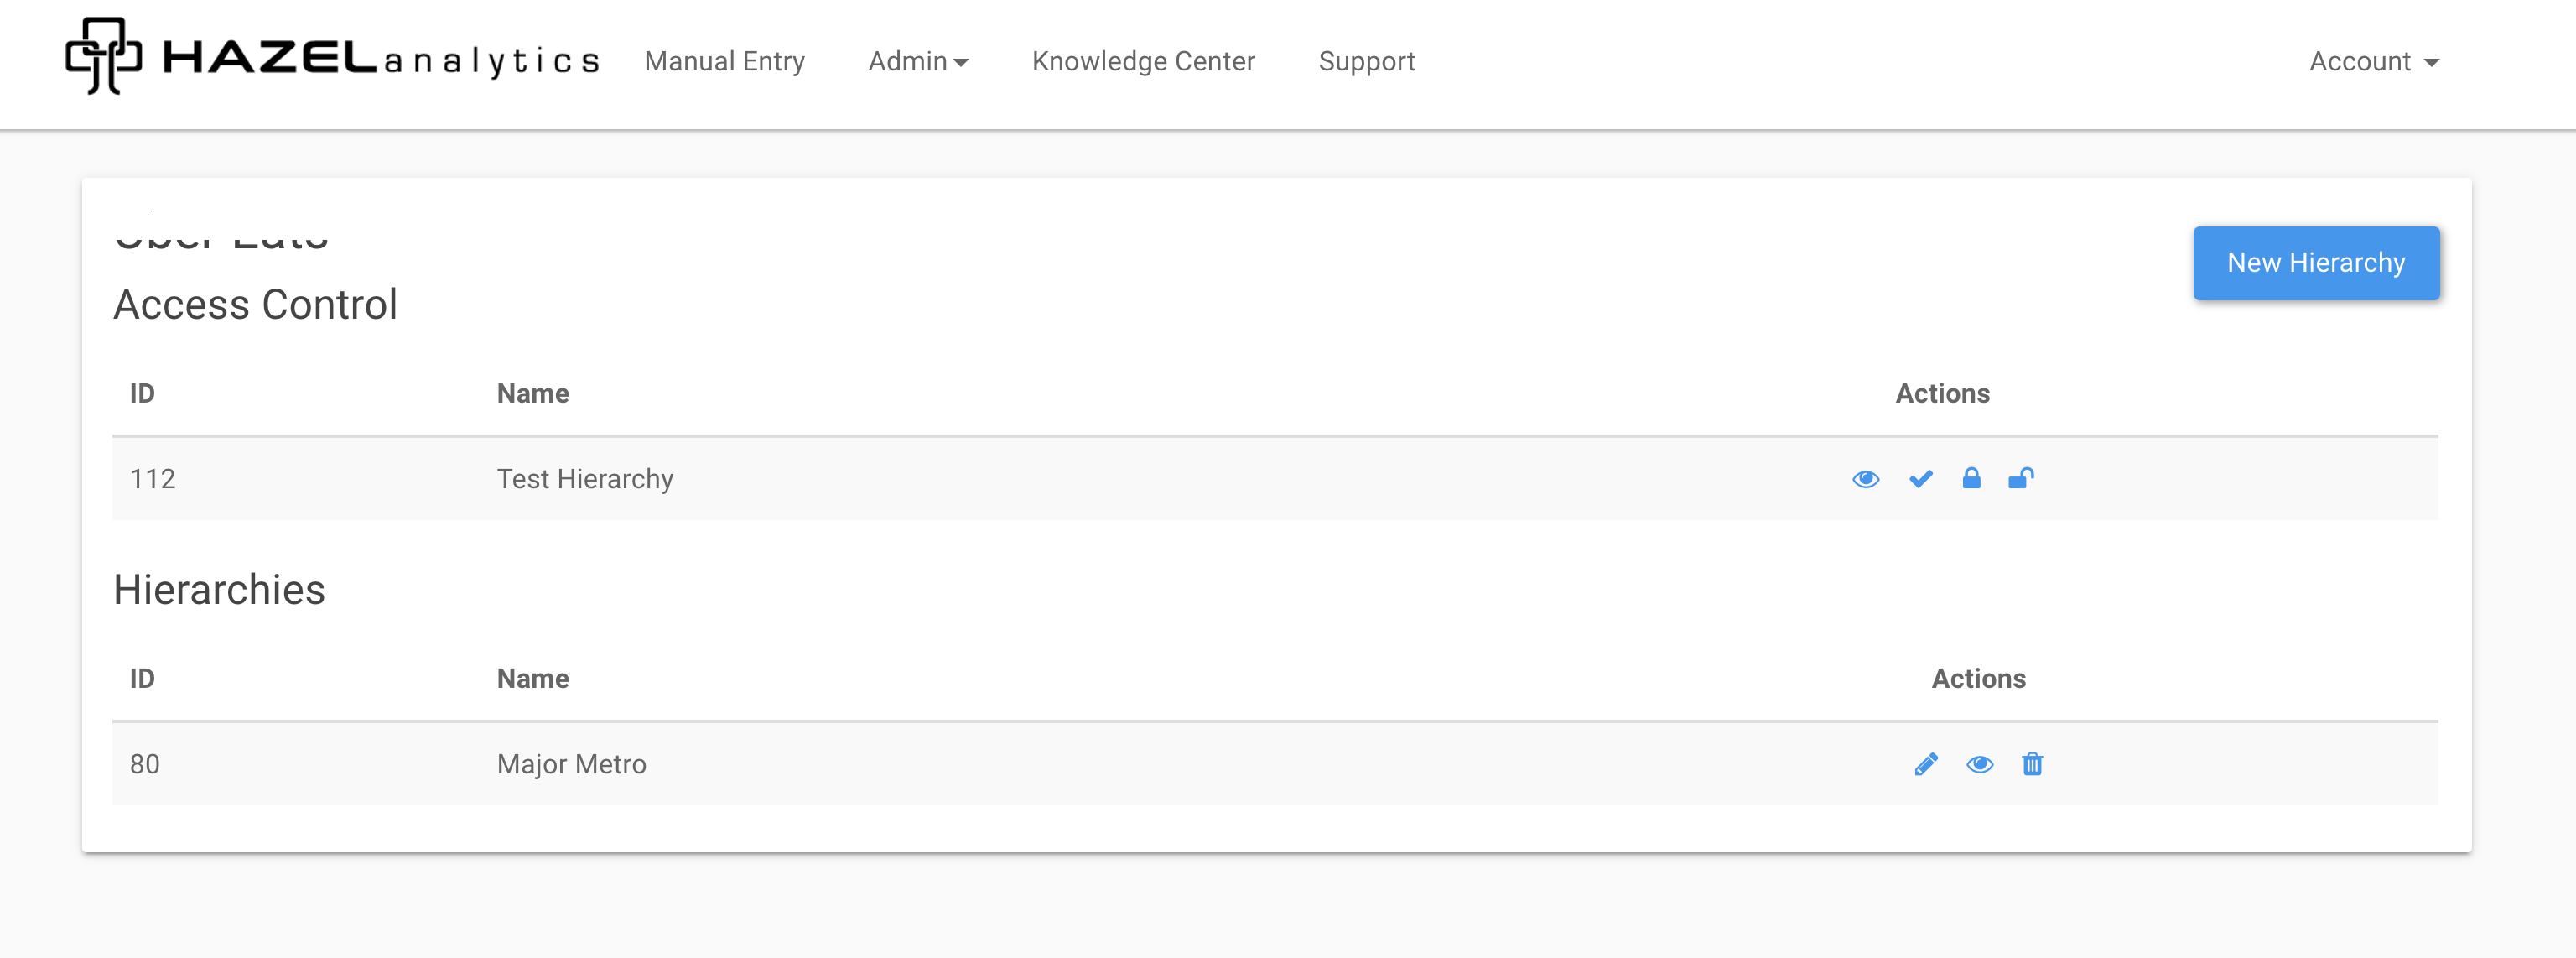Click the locked padlock icon for Test Hierarchy

pos(1972,479)
